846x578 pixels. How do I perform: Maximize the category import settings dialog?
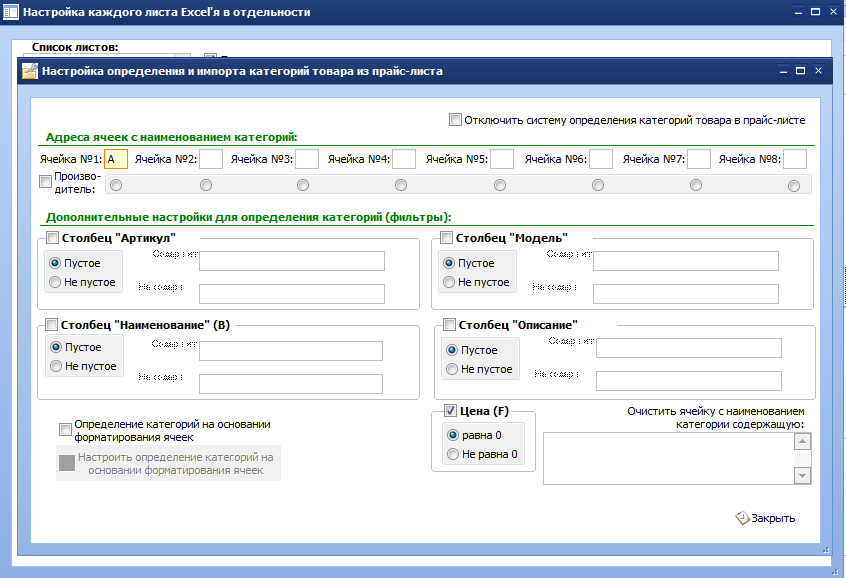(x=801, y=71)
